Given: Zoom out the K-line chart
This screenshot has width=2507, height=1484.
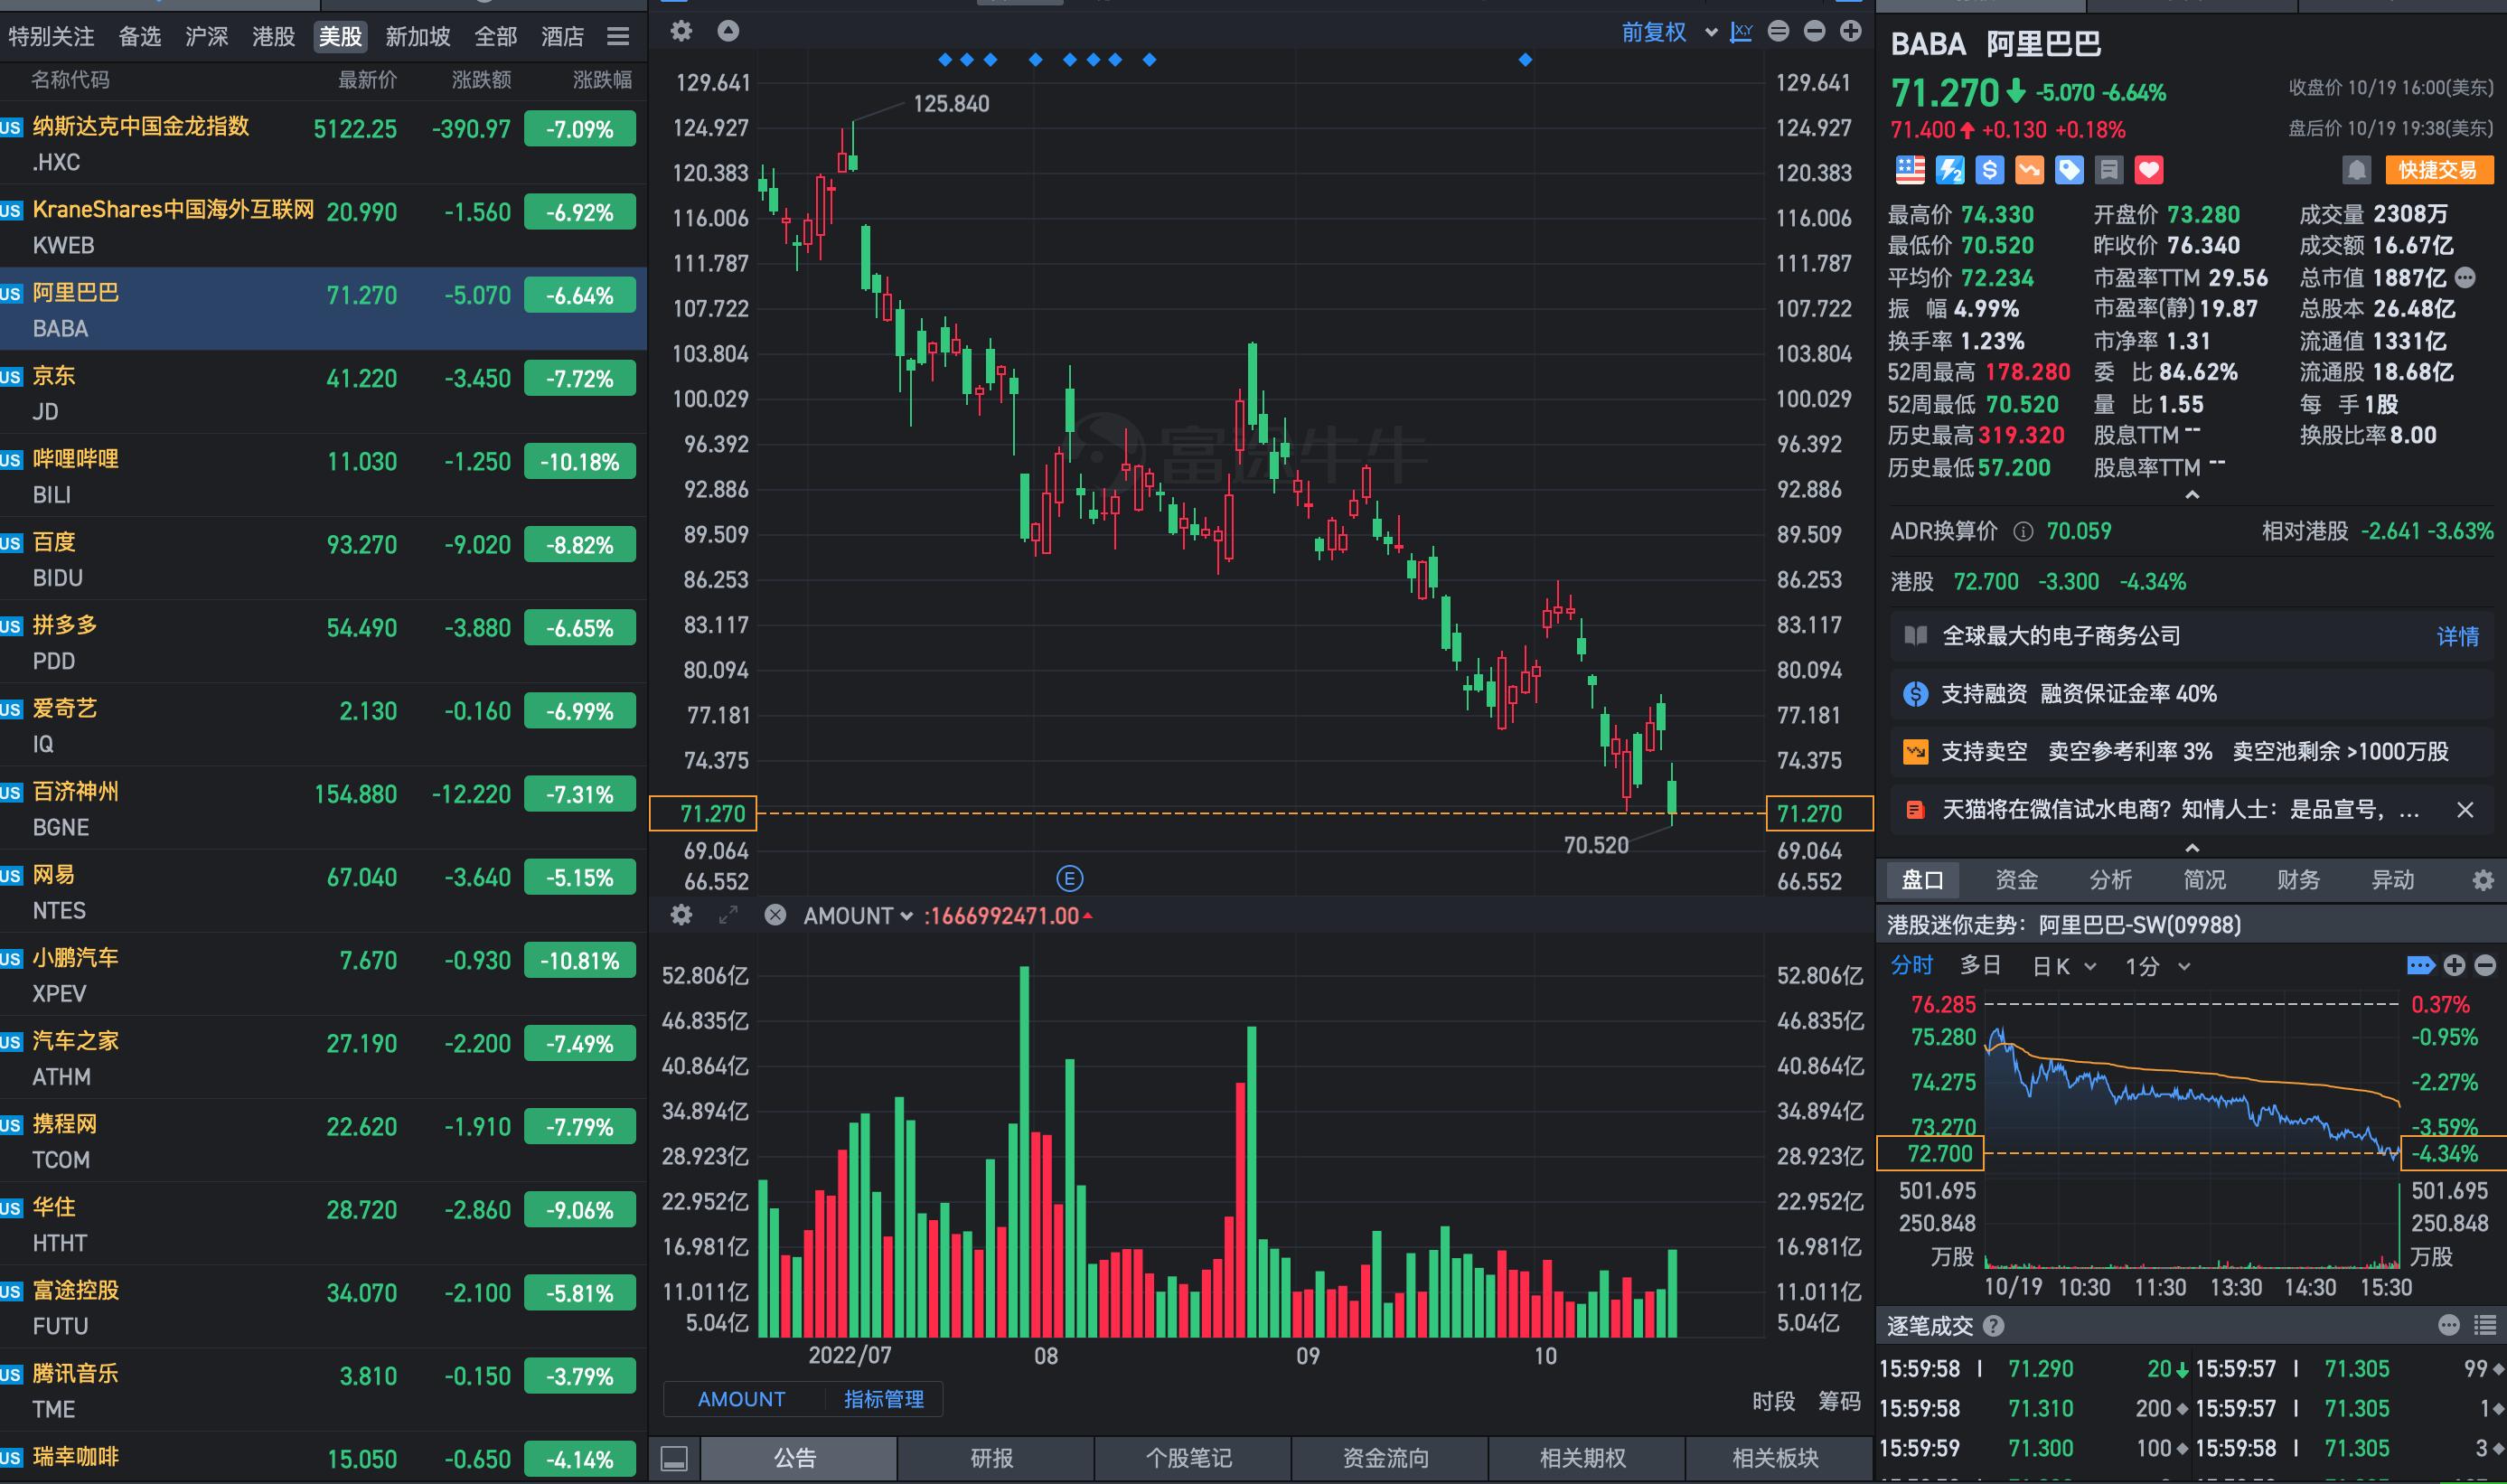Looking at the screenshot, I should tap(1814, 31).
